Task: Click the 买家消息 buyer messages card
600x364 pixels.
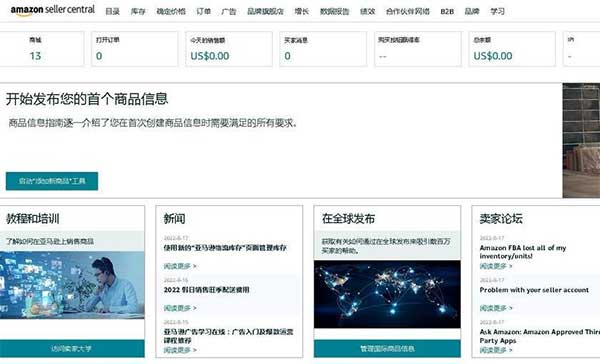Action: [323, 49]
